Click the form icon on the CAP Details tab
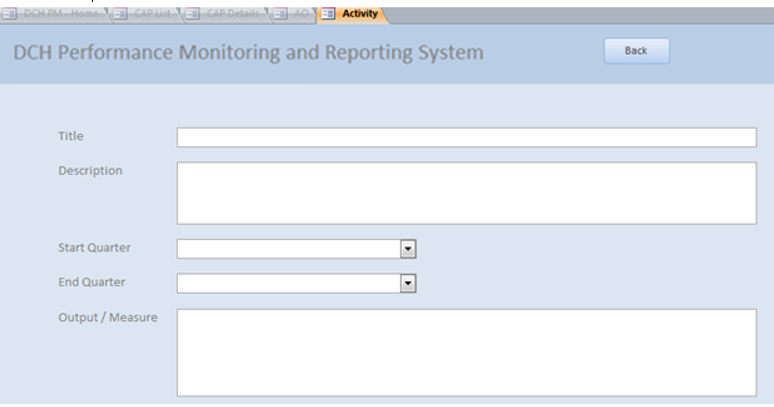Screen dimensions: 774x407 [x=192, y=14]
